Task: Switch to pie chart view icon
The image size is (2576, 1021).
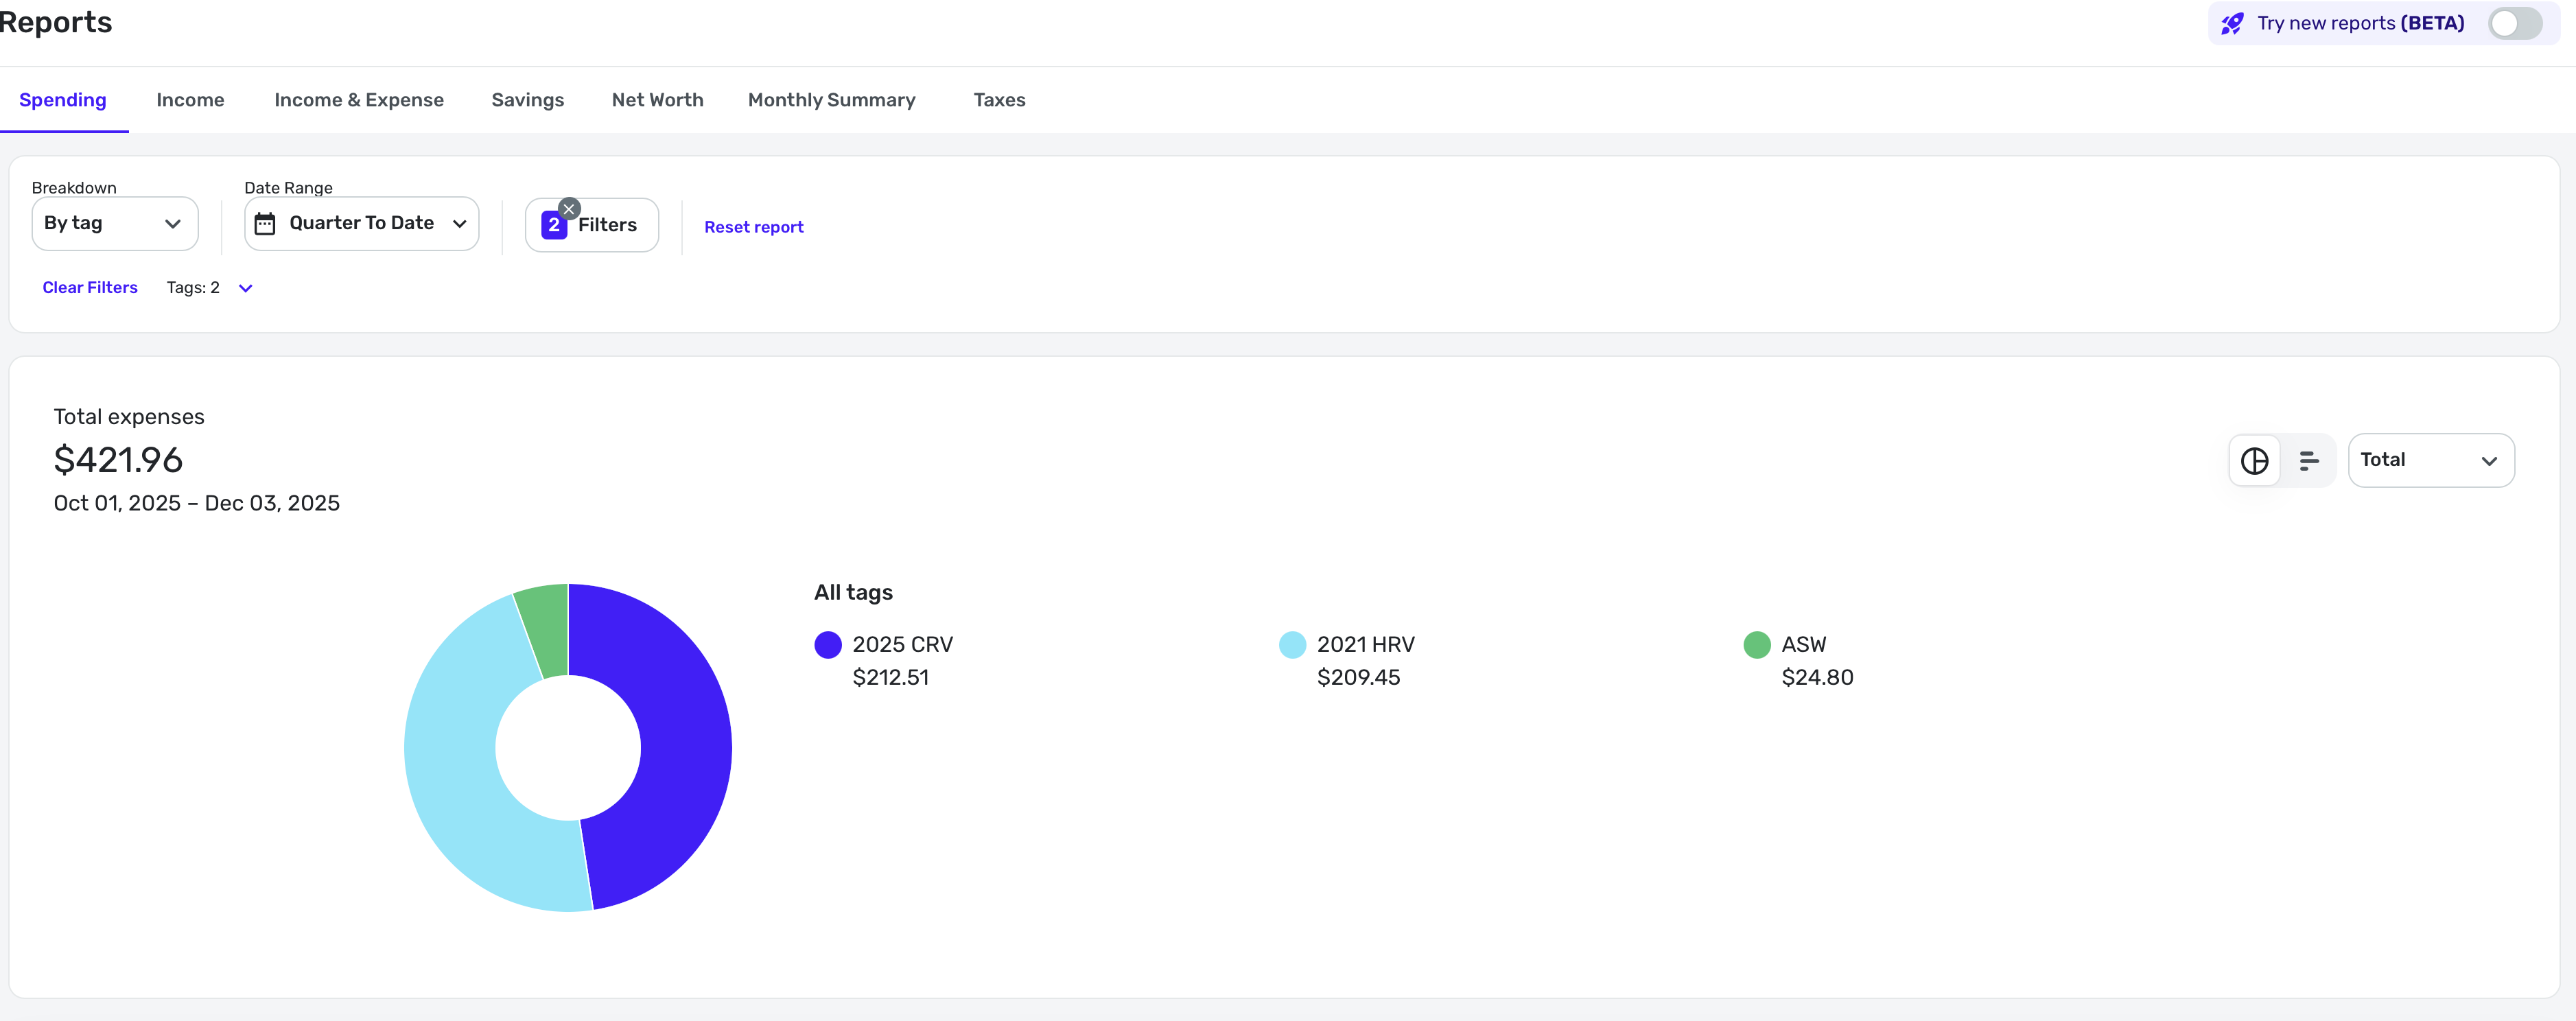Action: 2254,461
